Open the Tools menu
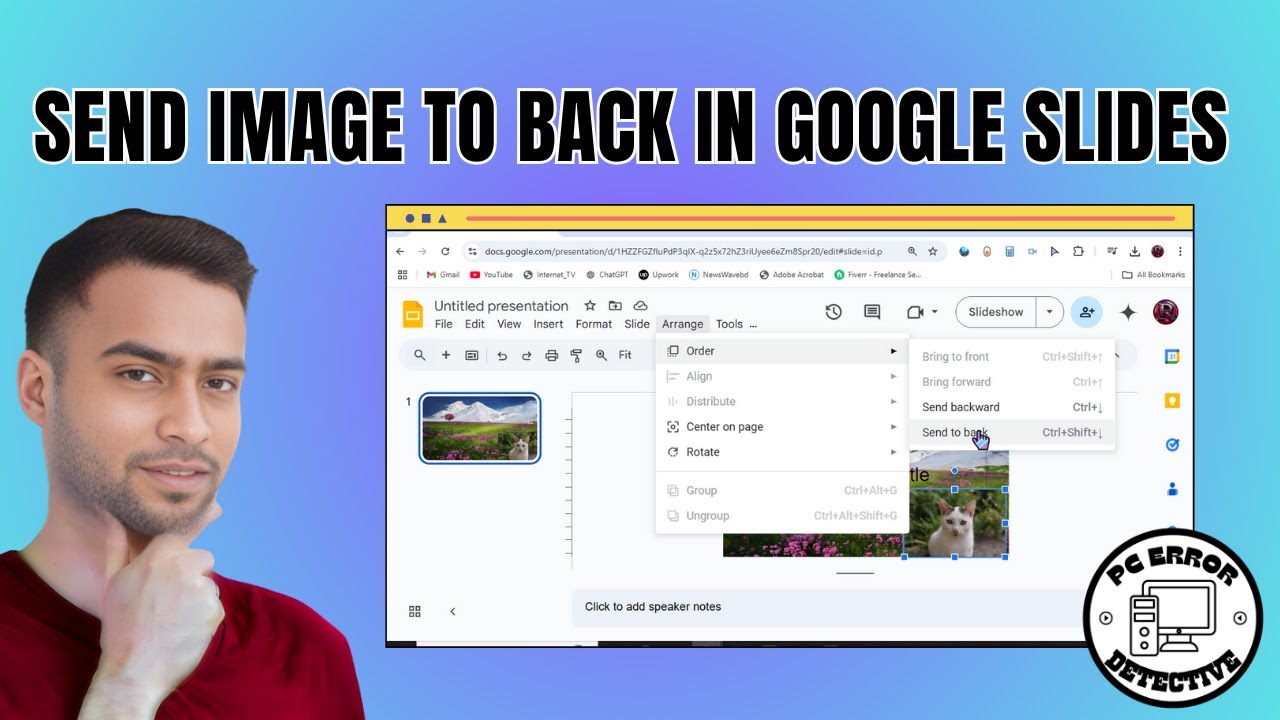This screenshot has width=1280, height=720. point(729,324)
